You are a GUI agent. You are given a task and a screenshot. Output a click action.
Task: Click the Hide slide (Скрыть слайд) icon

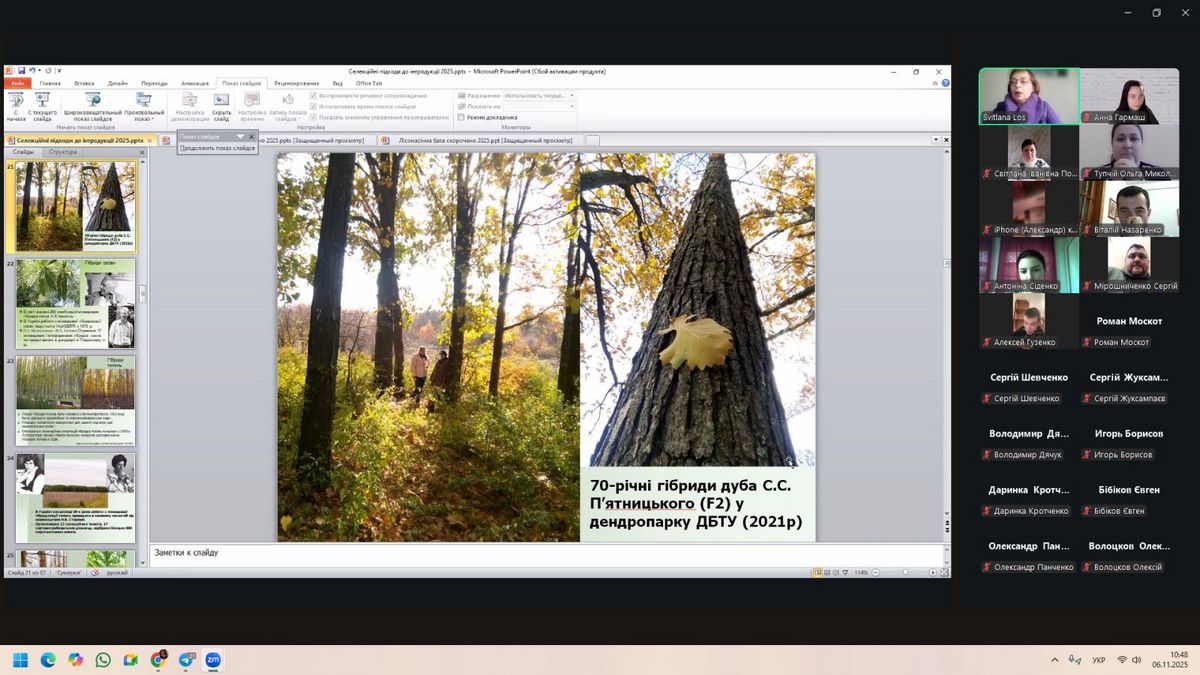coord(221,104)
